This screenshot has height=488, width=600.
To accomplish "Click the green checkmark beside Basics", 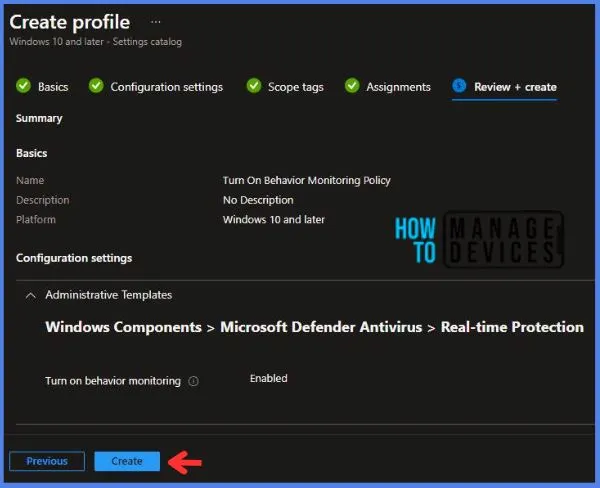I will pyautogui.click(x=23, y=85).
